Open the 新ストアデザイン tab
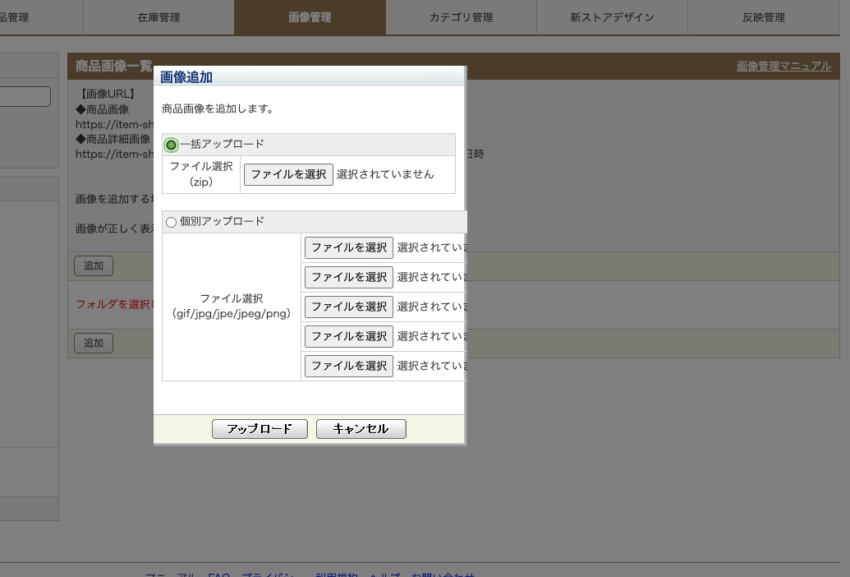The height and width of the screenshot is (577, 850). [x=610, y=17]
